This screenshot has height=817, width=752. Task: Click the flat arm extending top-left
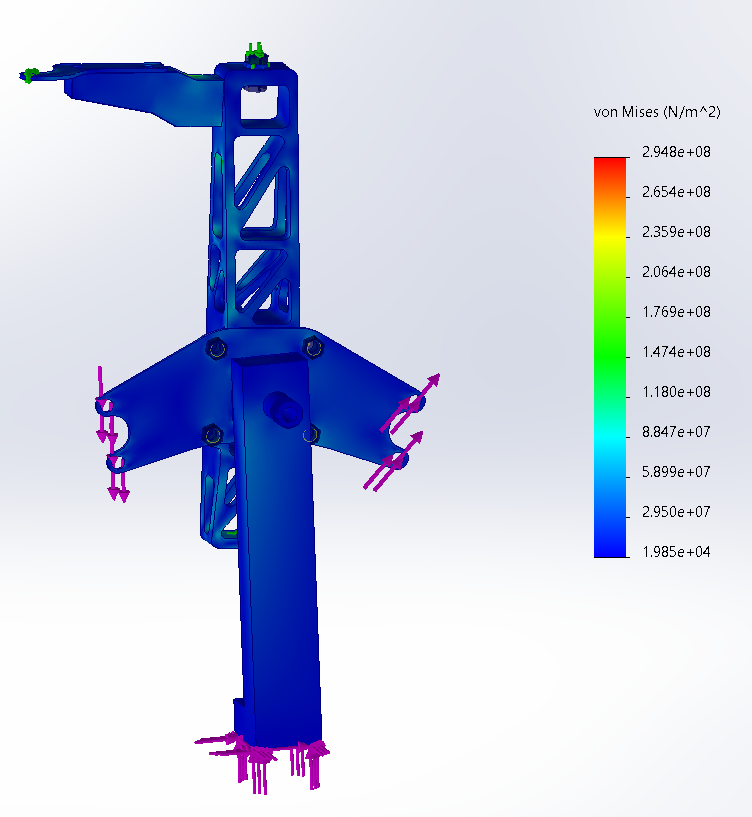[140, 95]
